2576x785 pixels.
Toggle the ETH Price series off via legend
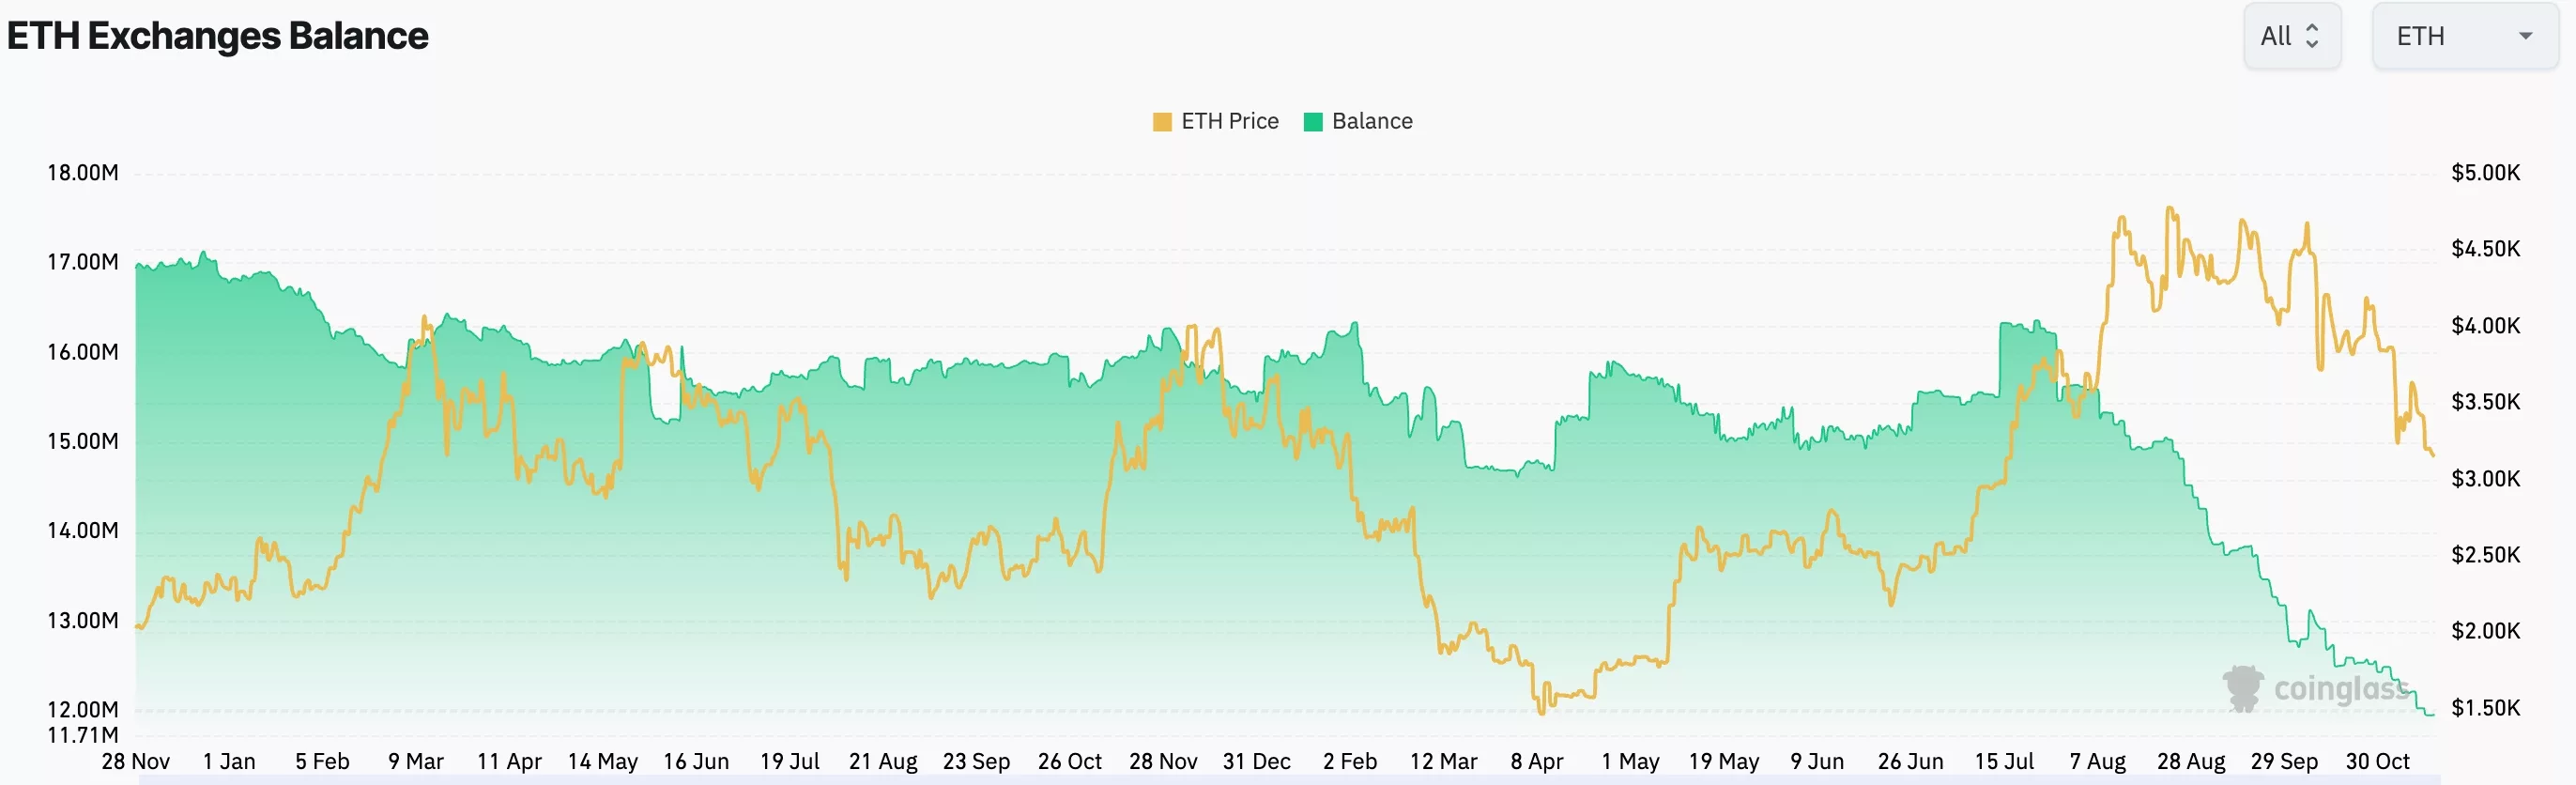pyautogui.click(x=1216, y=121)
